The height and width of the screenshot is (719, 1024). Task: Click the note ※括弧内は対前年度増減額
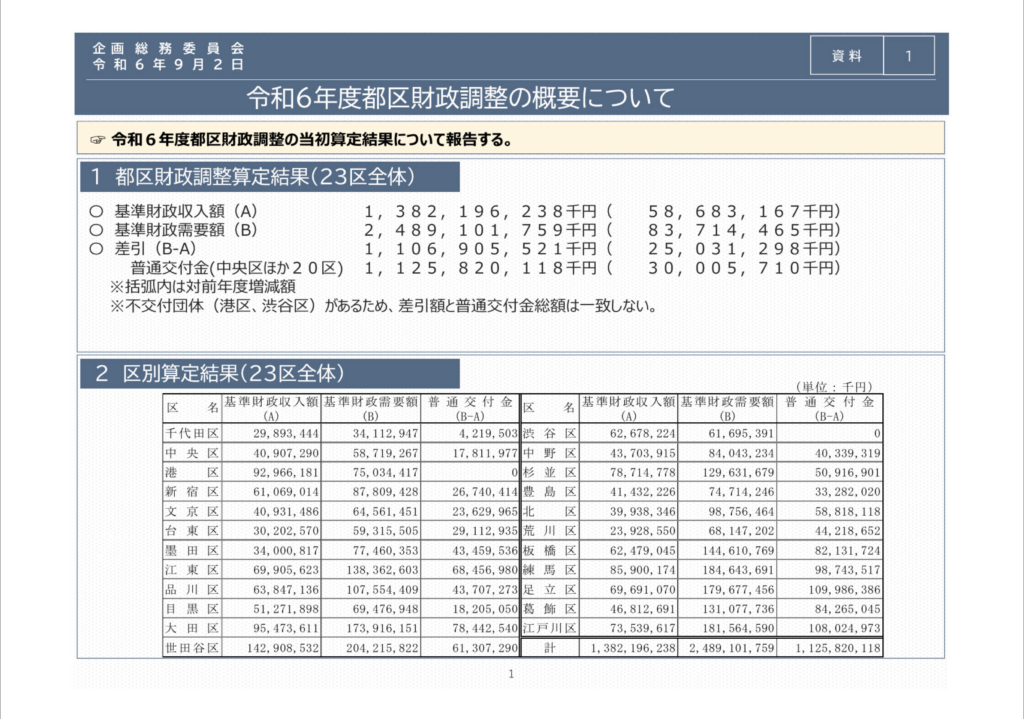tap(203, 287)
